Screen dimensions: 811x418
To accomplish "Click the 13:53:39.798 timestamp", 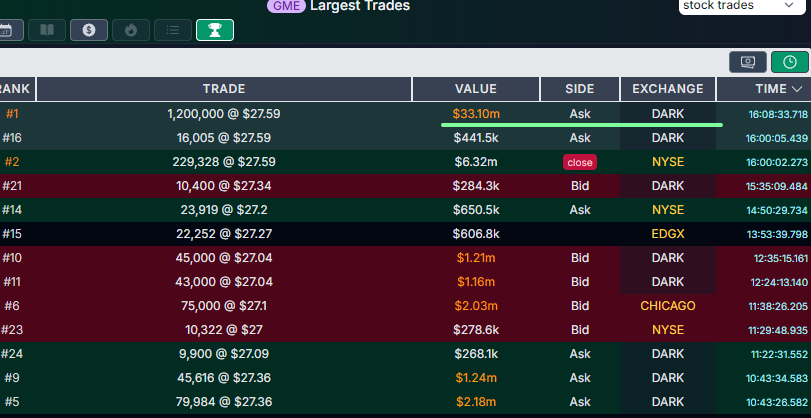I will click(x=777, y=234).
